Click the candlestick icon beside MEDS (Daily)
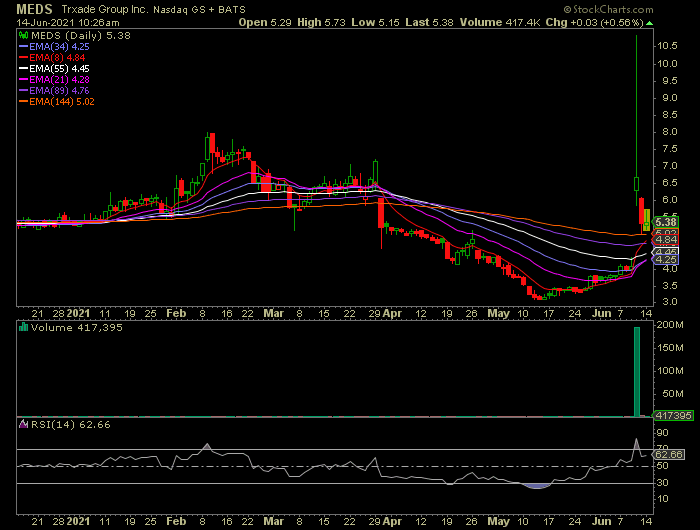The image size is (700, 530). [24, 35]
